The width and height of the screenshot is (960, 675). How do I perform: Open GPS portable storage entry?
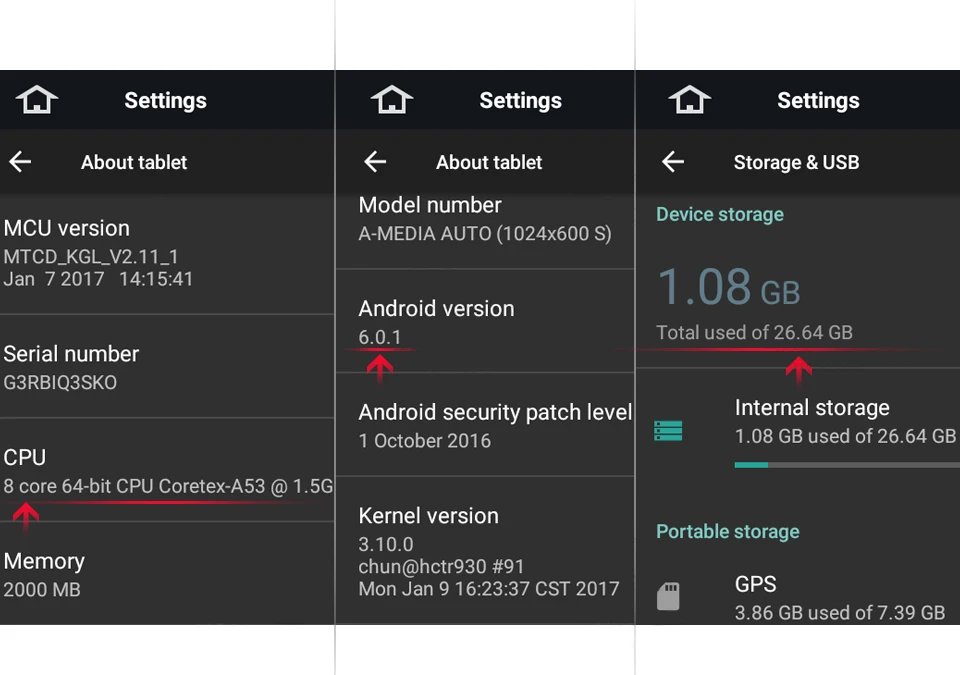[798, 596]
